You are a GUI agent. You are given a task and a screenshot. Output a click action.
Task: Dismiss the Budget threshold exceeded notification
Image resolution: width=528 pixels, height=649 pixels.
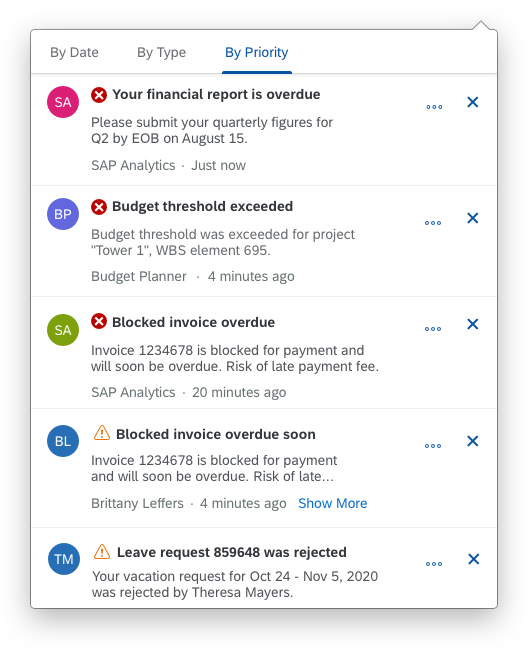(x=473, y=218)
